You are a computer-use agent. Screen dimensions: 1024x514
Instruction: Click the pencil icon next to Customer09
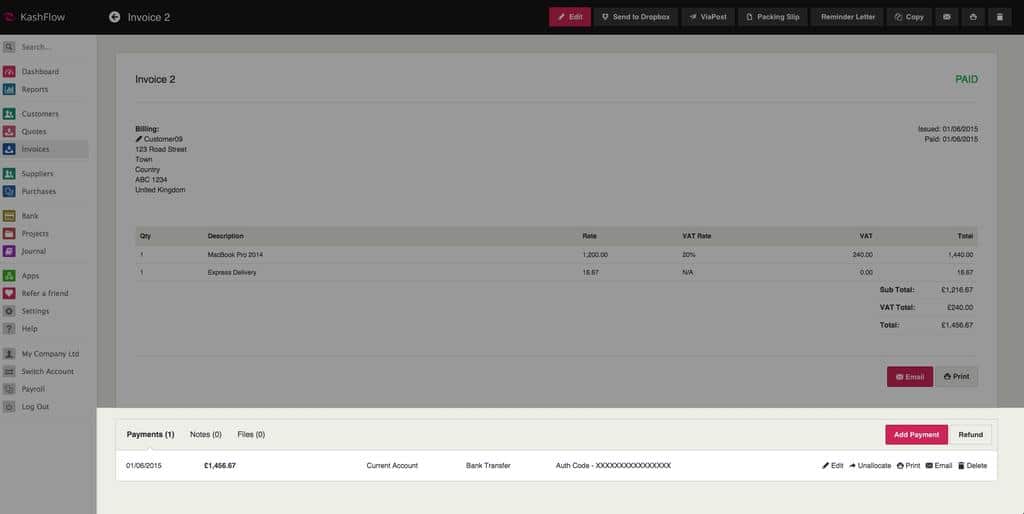[139, 139]
